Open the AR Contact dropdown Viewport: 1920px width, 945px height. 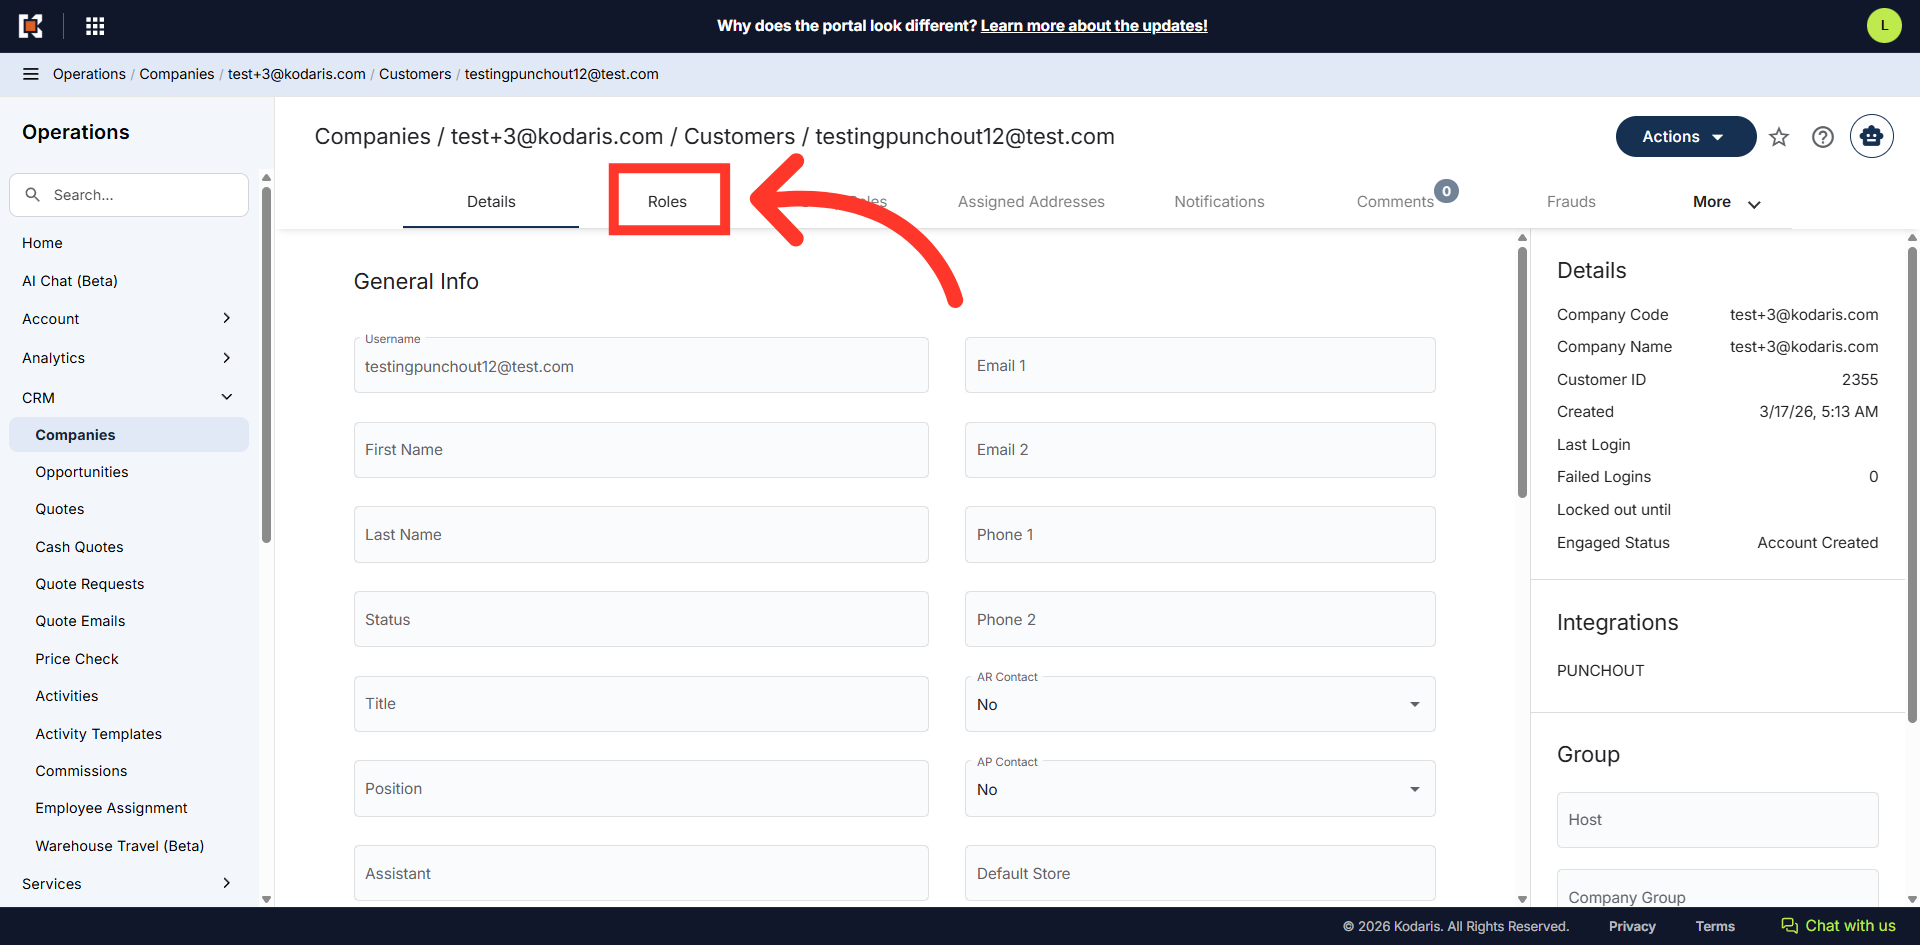(1200, 704)
